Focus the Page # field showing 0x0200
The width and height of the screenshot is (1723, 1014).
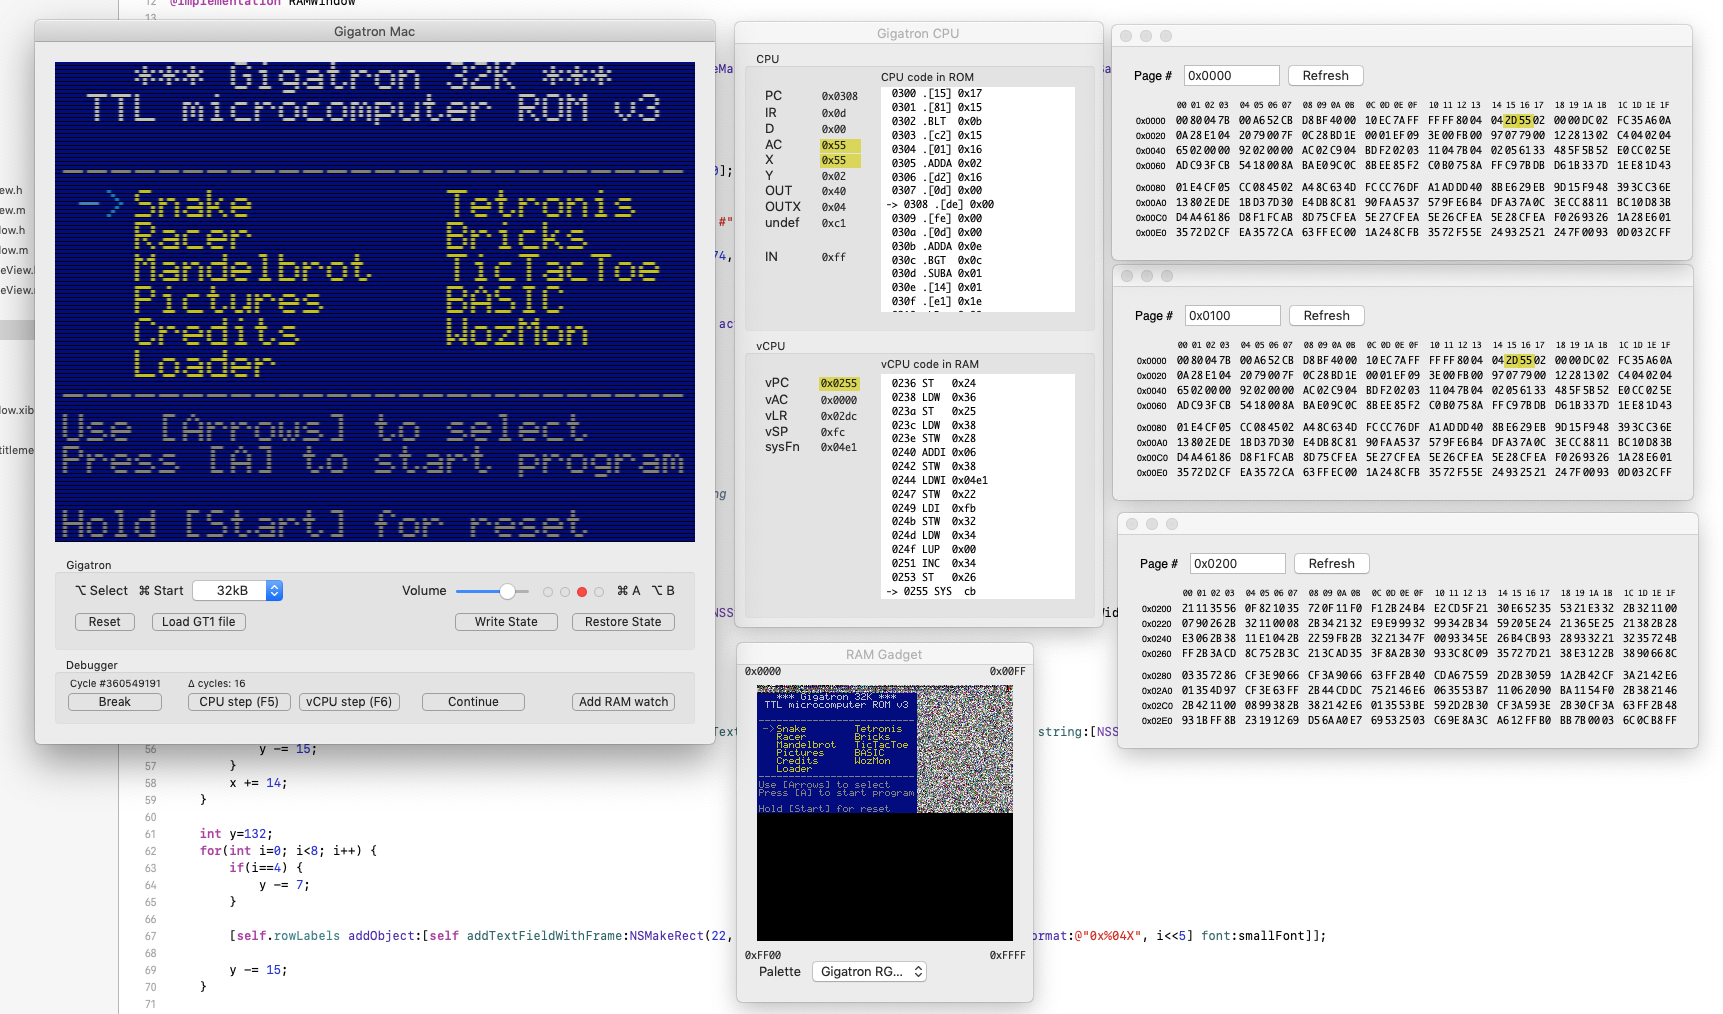[1238, 564]
